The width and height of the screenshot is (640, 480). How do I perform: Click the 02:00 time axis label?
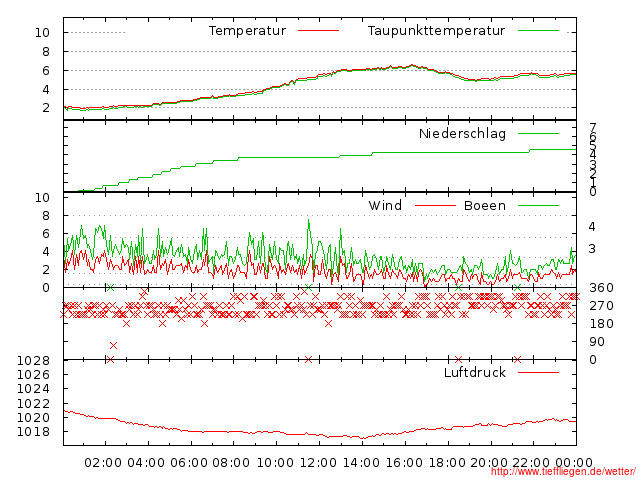[103, 463]
